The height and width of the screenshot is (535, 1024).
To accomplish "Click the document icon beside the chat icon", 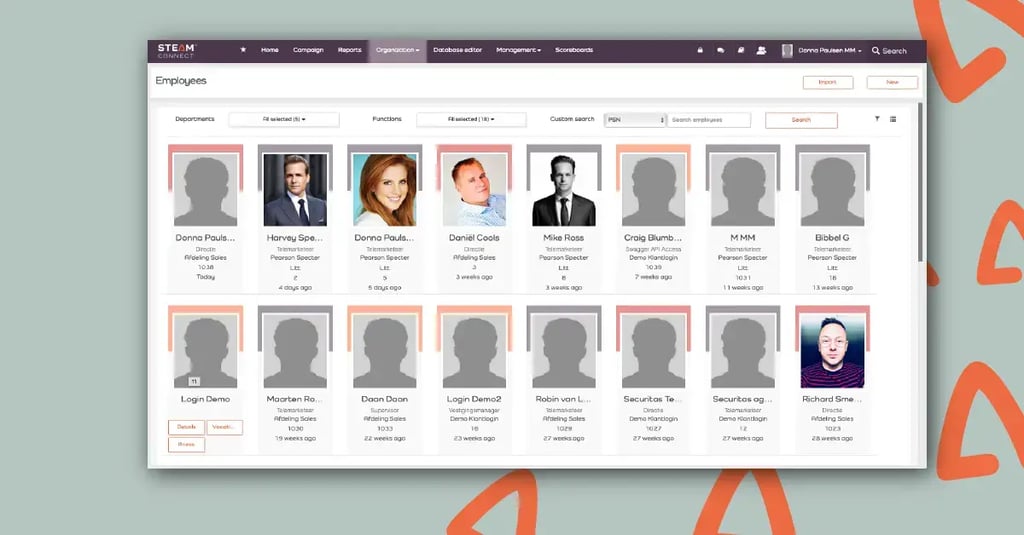I will 741,50.
